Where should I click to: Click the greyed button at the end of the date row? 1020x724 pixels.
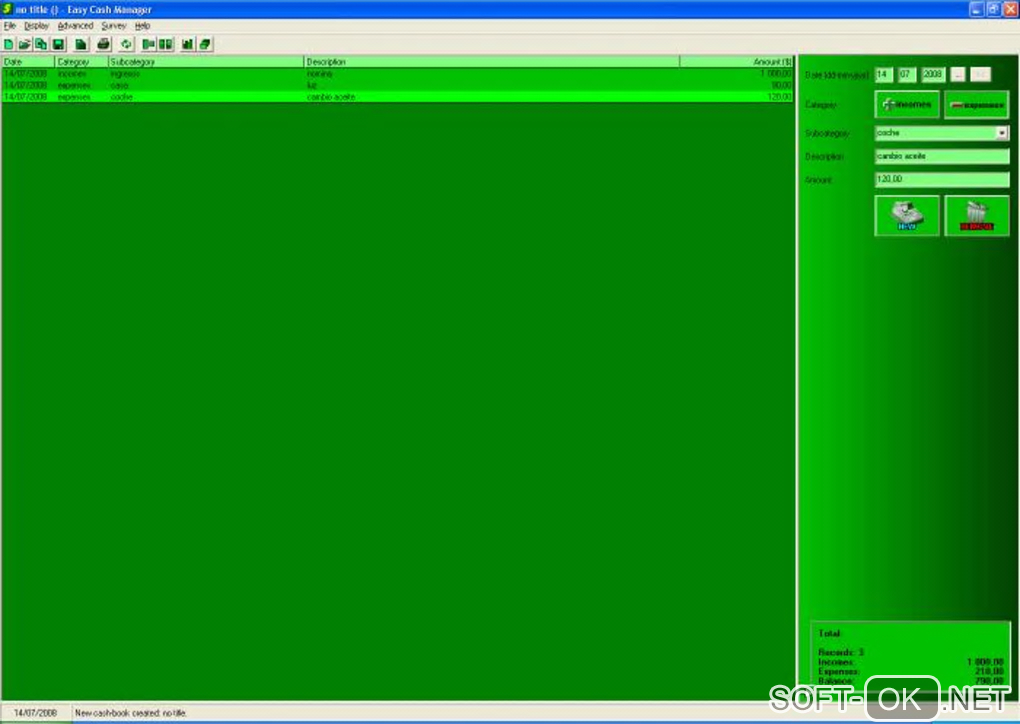coord(980,74)
